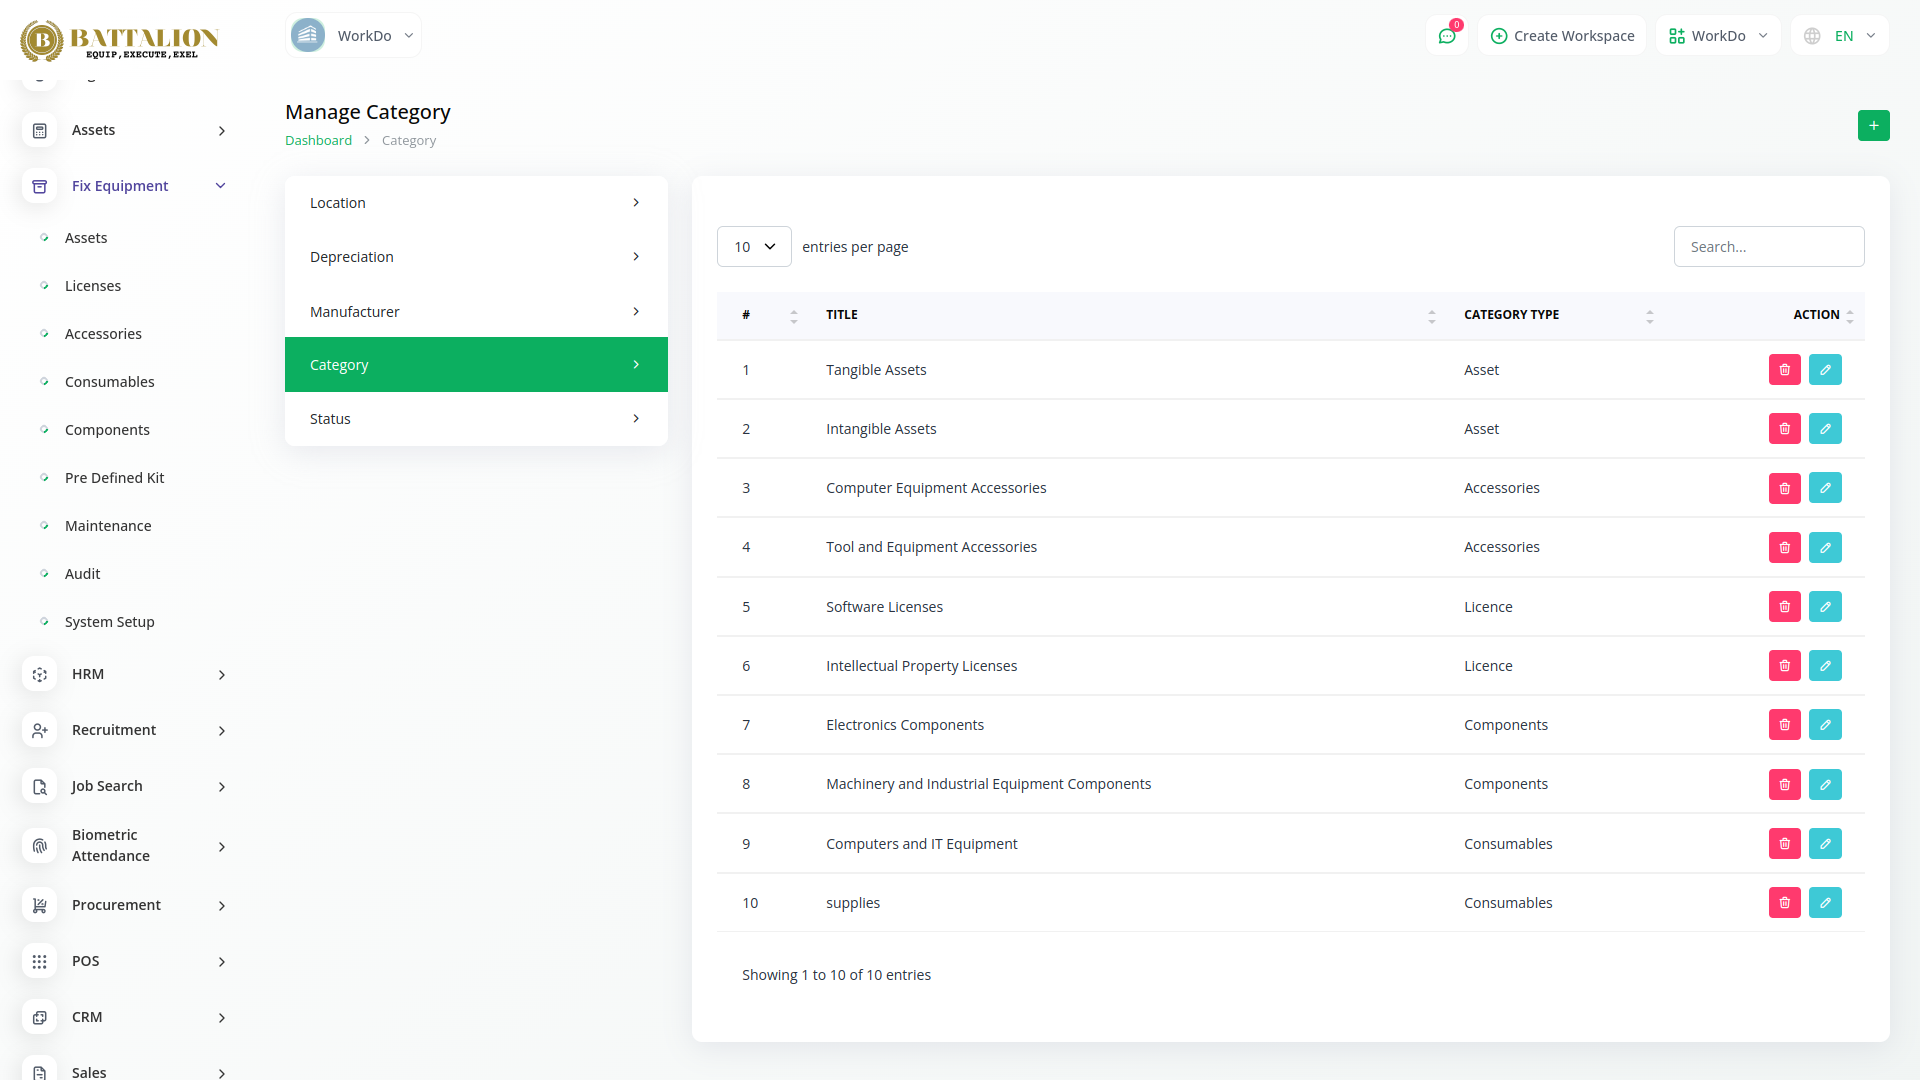Click the Search input field
This screenshot has width=1920, height=1080.
coord(1768,247)
